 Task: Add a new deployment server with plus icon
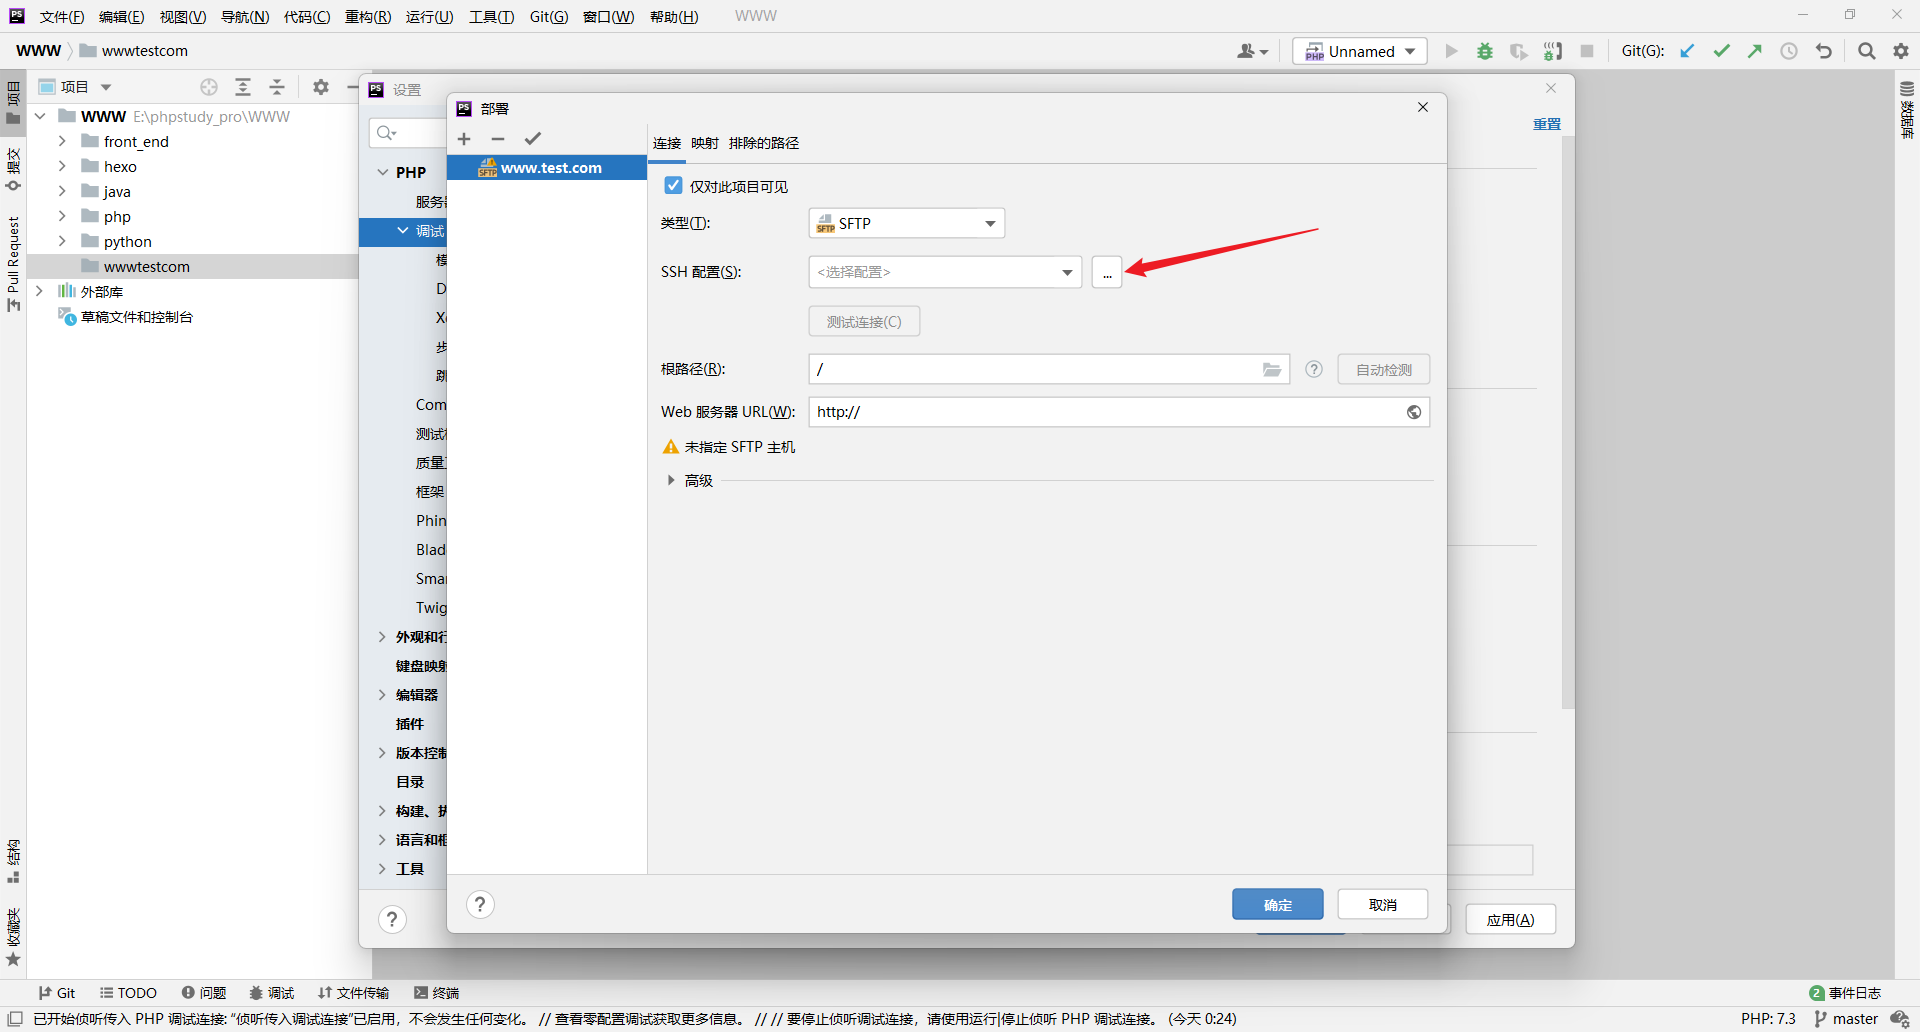click(x=464, y=139)
